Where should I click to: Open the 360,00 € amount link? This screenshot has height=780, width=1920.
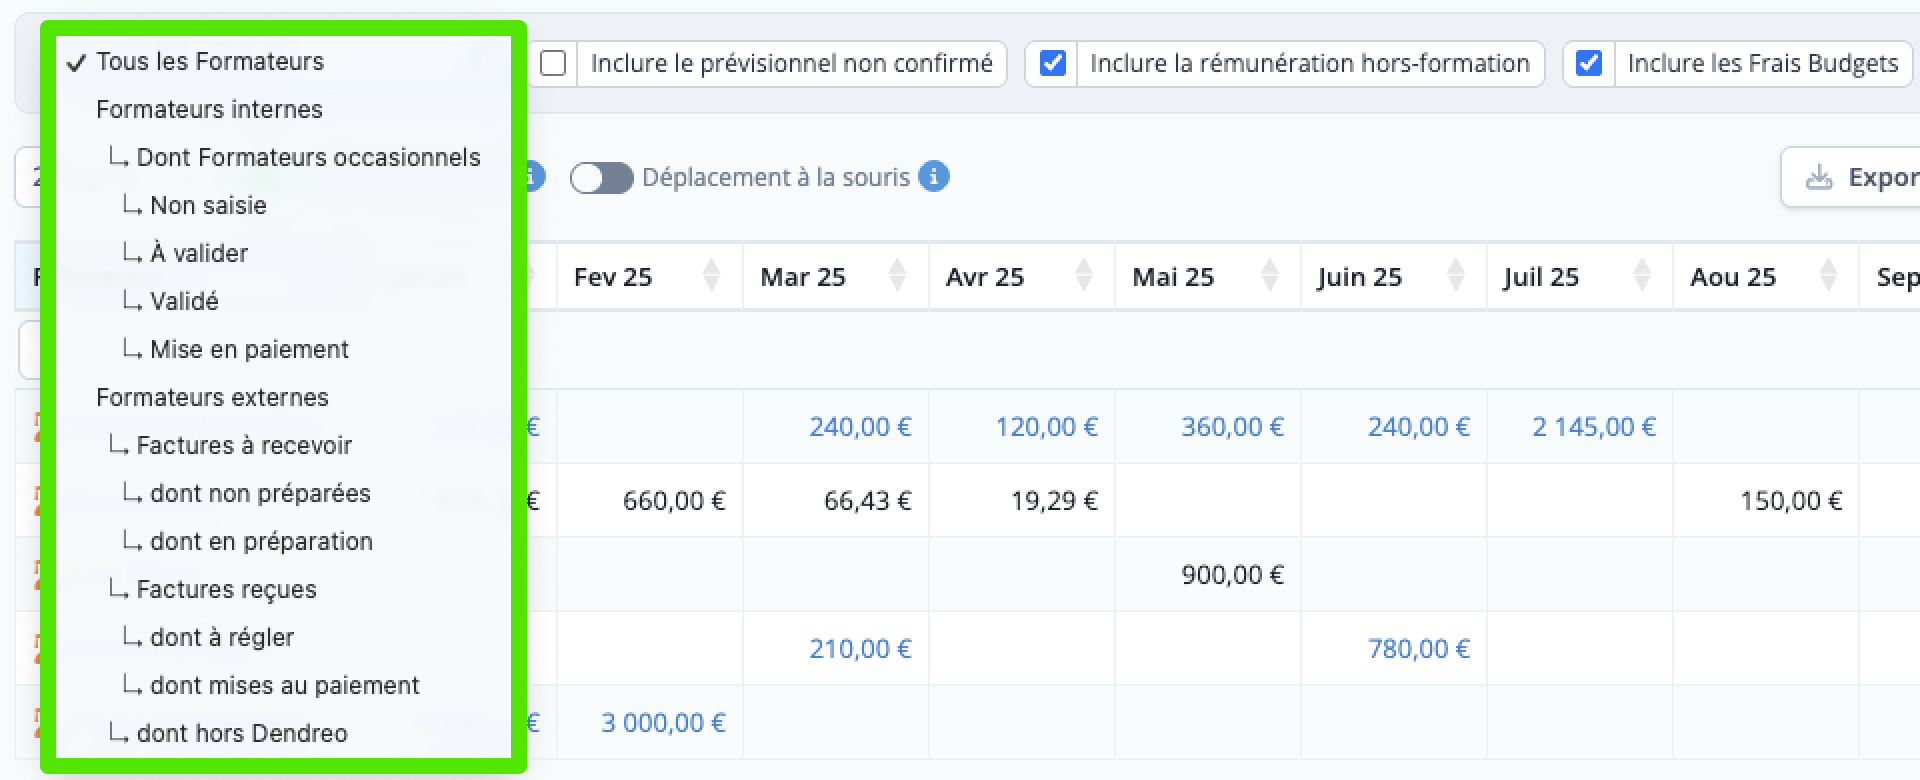click(x=1232, y=427)
